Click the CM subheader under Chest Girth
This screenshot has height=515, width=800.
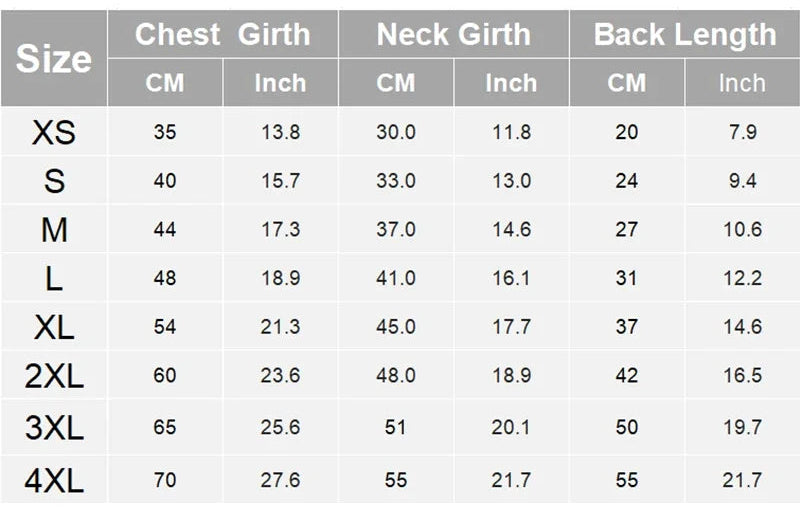point(165,83)
